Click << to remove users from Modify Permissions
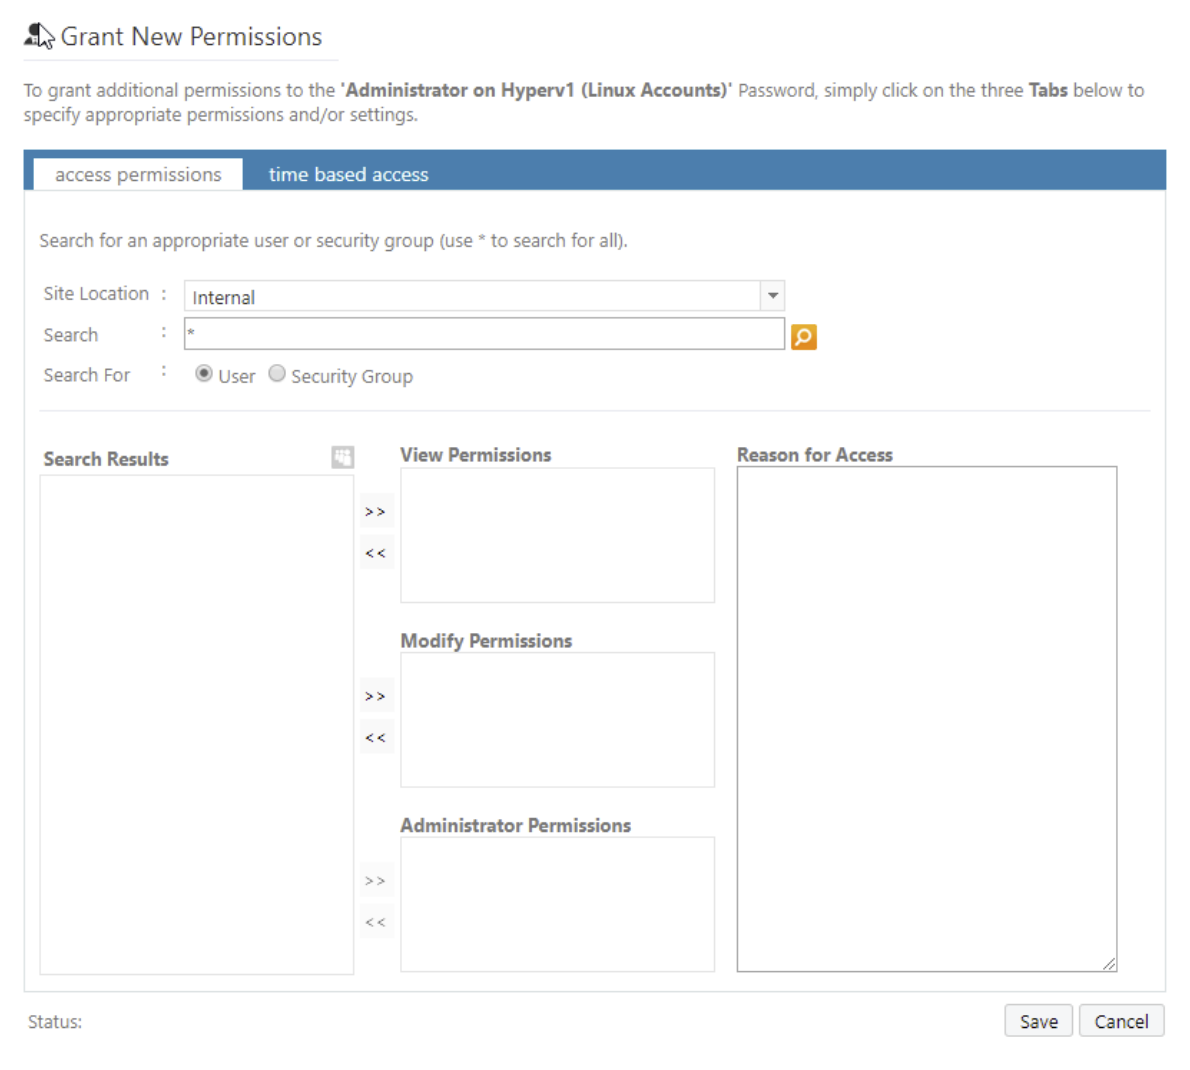The height and width of the screenshot is (1070, 1190). coord(376,737)
